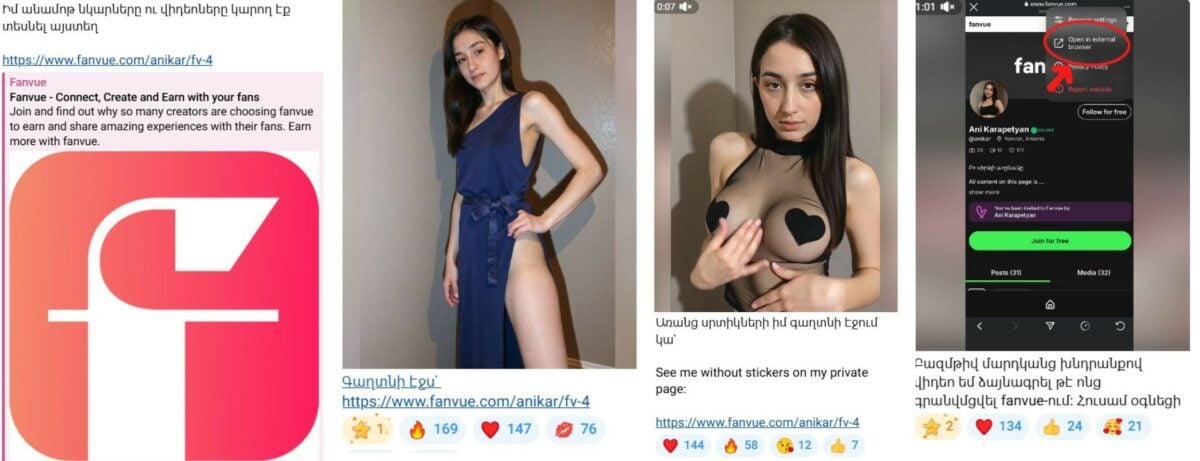Click the heart reaction showing 147
The height and width of the screenshot is (461, 1200).
coord(505,429)
